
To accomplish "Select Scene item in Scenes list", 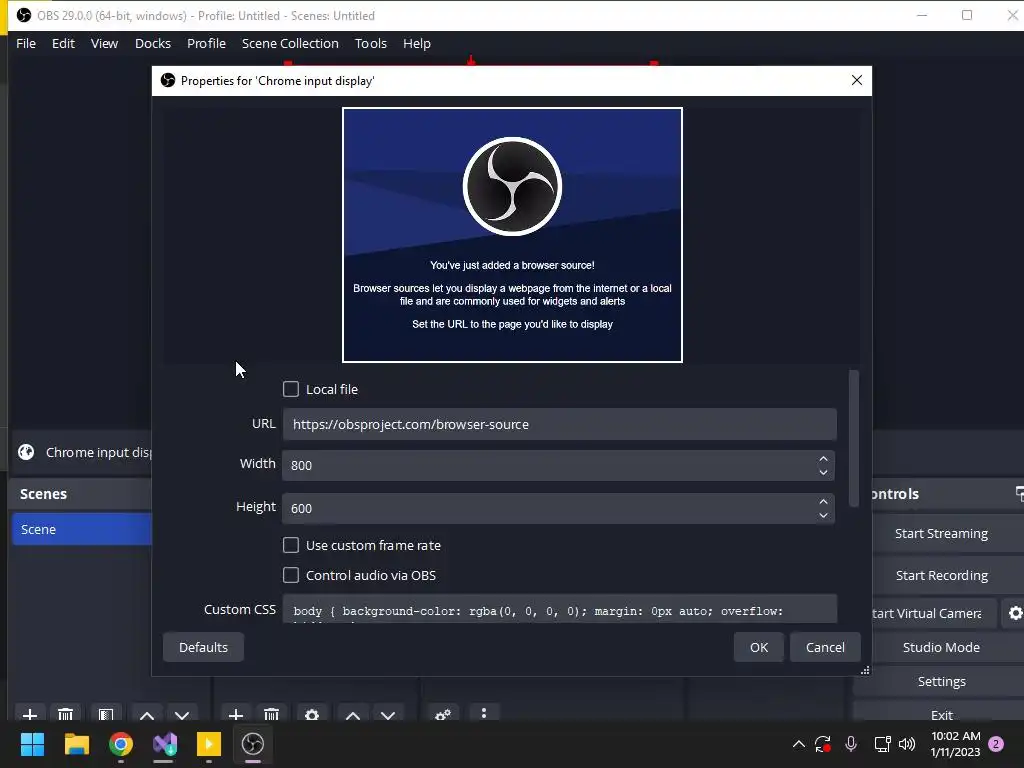I will (x=82, y=529).
